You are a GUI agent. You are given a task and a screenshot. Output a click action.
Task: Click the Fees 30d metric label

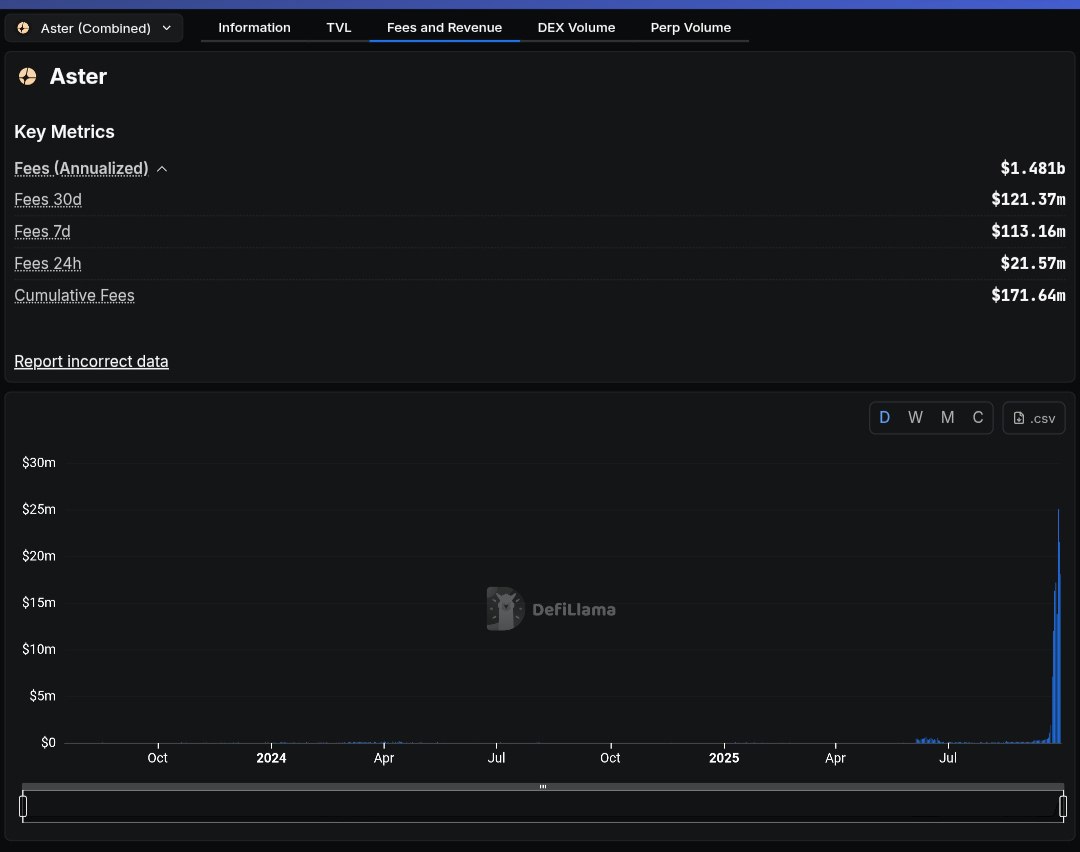tap(48, 200)
